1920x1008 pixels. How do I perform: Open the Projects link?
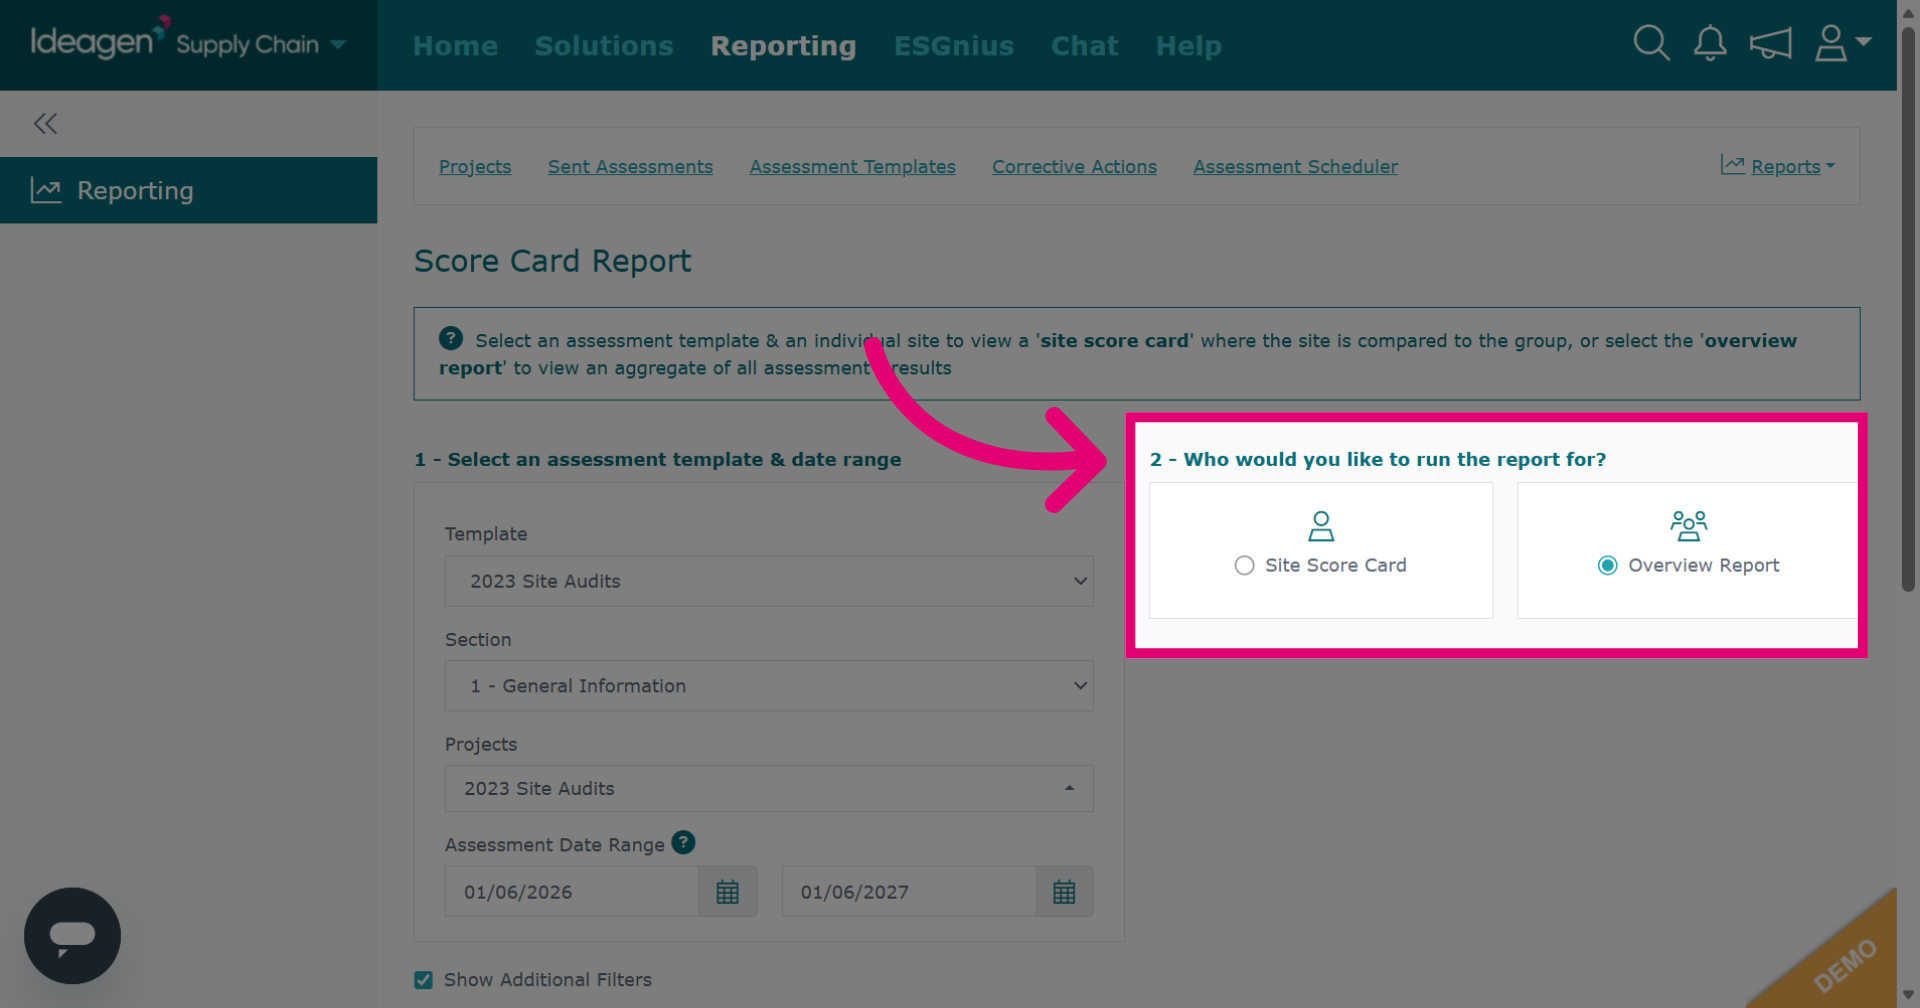(x=475, y=167)
